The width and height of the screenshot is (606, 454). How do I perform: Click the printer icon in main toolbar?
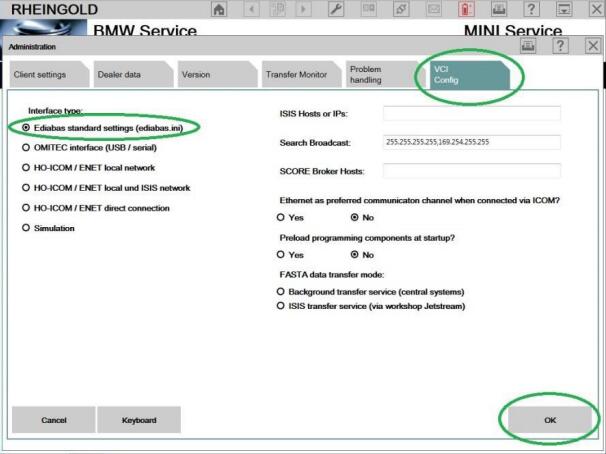[x=499, y=9]
